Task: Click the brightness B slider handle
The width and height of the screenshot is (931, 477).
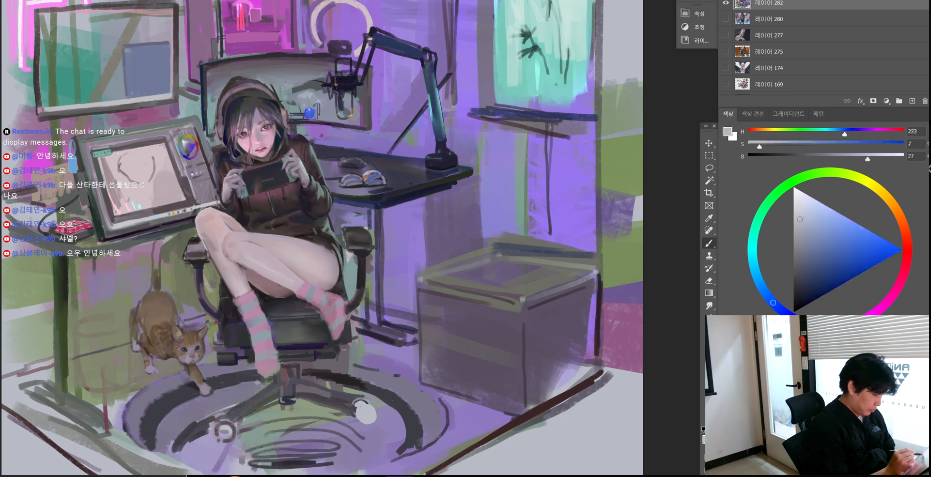Action: [x=867, y=159]
